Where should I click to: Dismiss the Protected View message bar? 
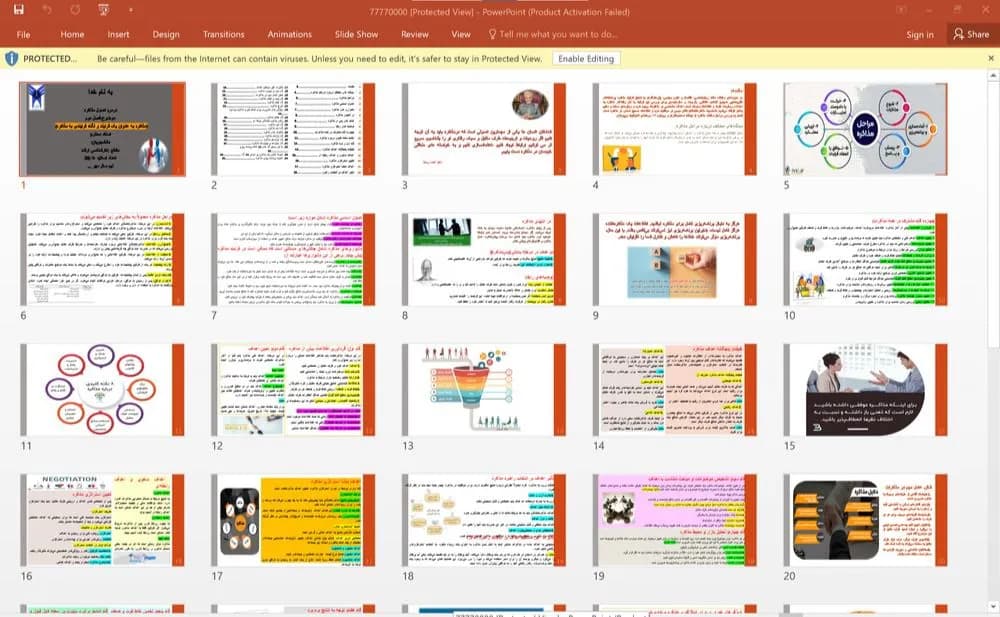pyautogui.click(x=990, y=58)
